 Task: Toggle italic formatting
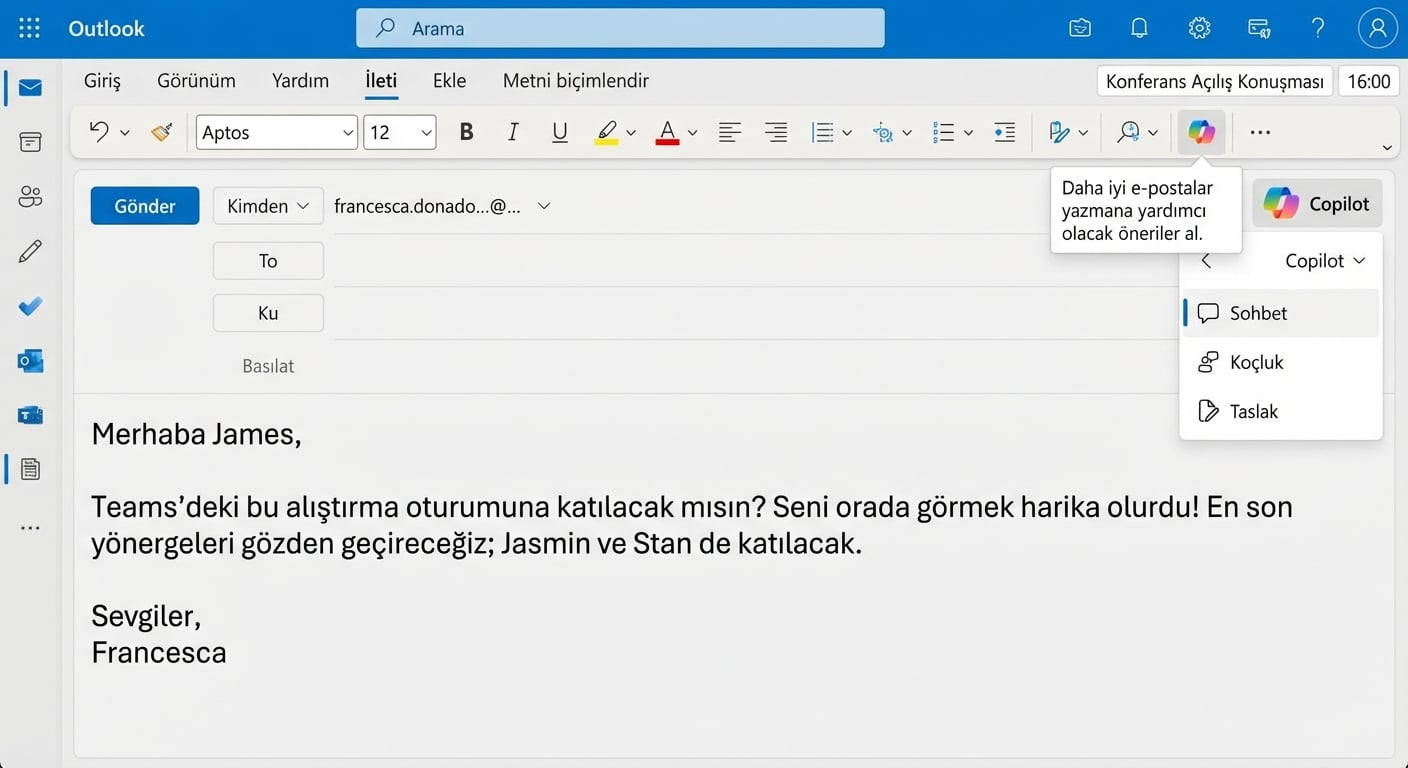click(512, 131)
